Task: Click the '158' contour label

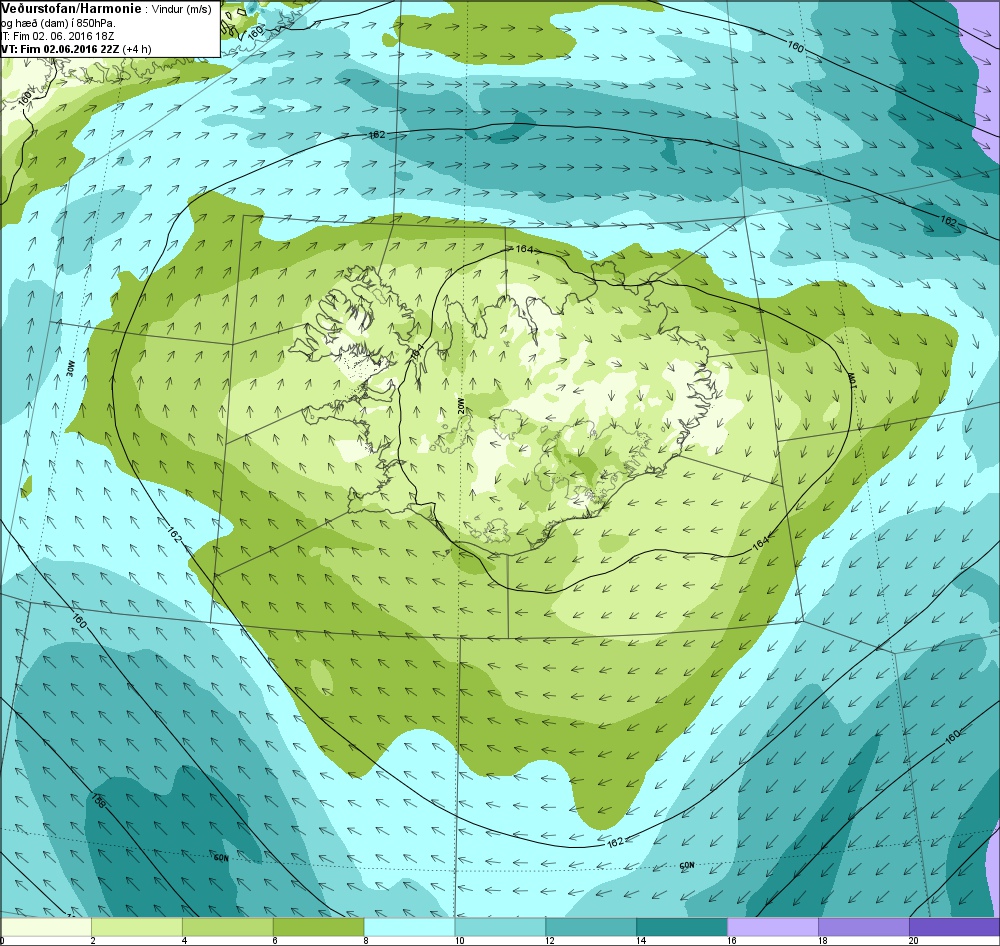Action: pyautogui.click(x=98, y=801)
